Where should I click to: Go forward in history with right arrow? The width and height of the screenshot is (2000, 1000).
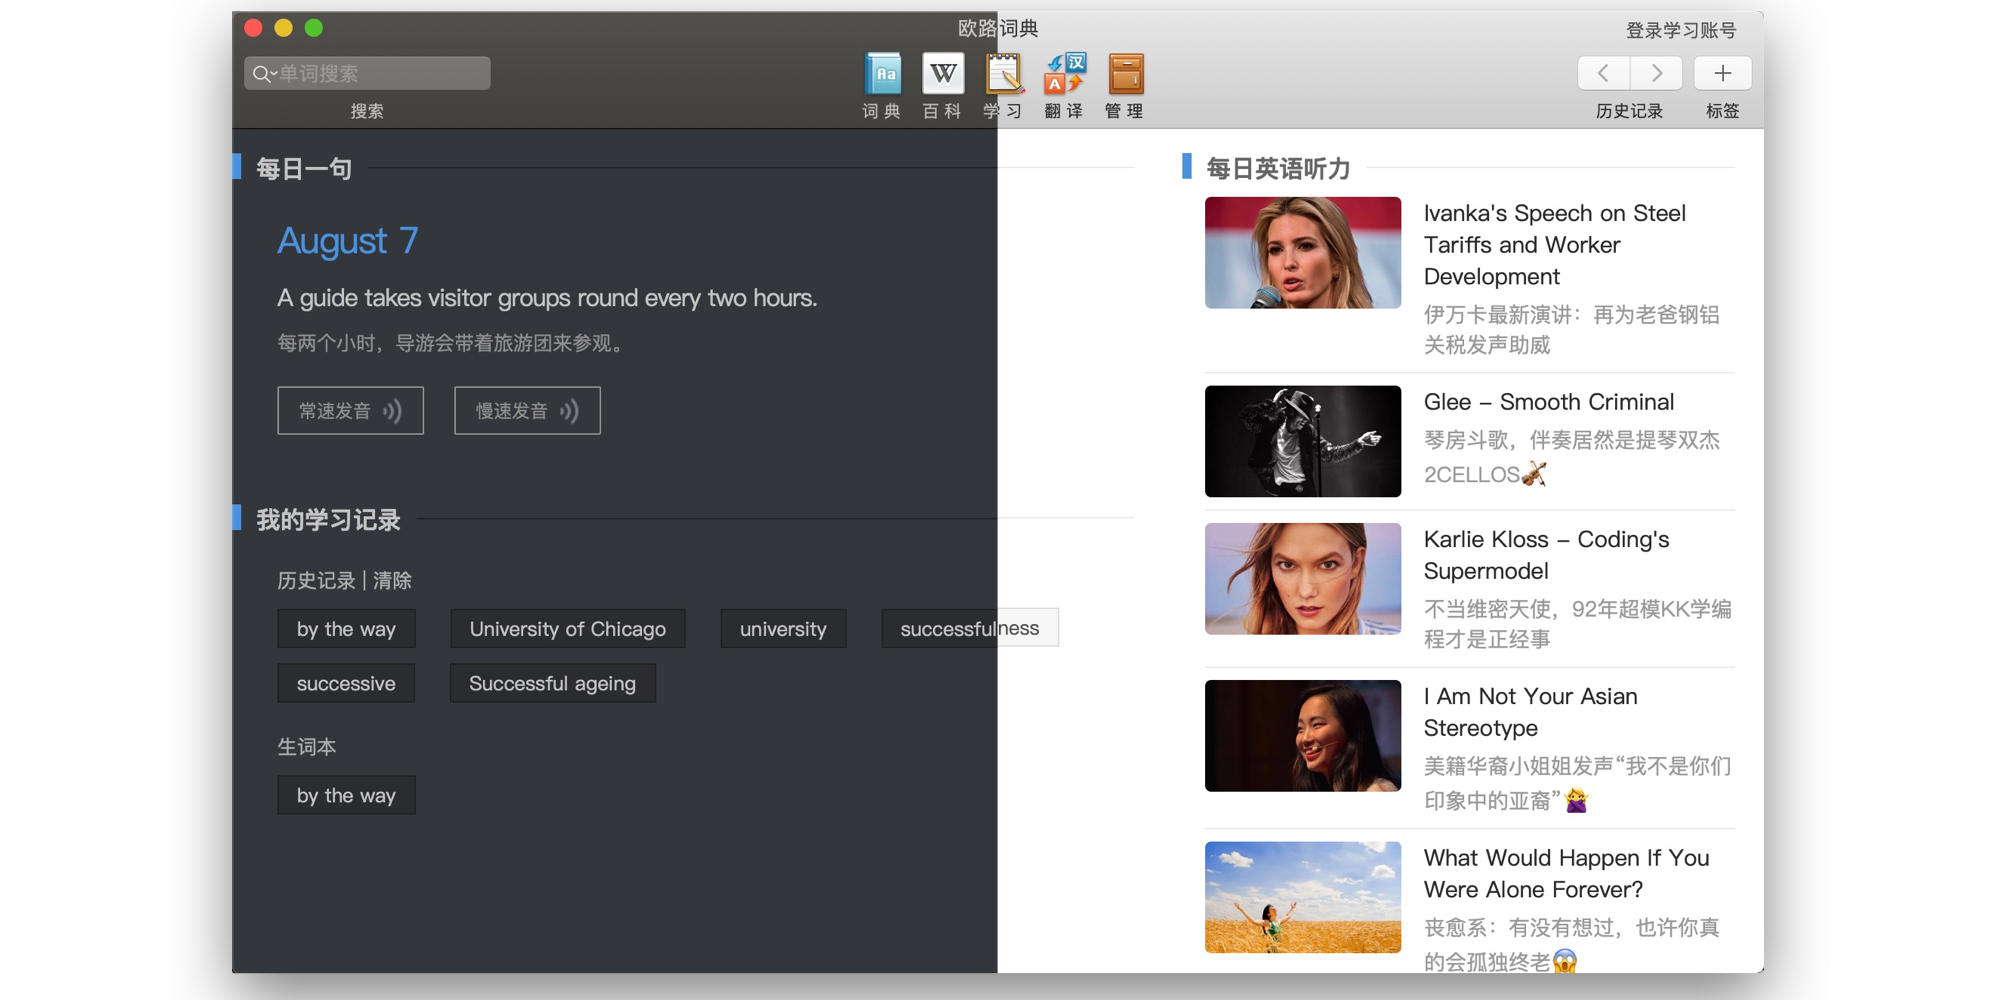(1656, 73)
